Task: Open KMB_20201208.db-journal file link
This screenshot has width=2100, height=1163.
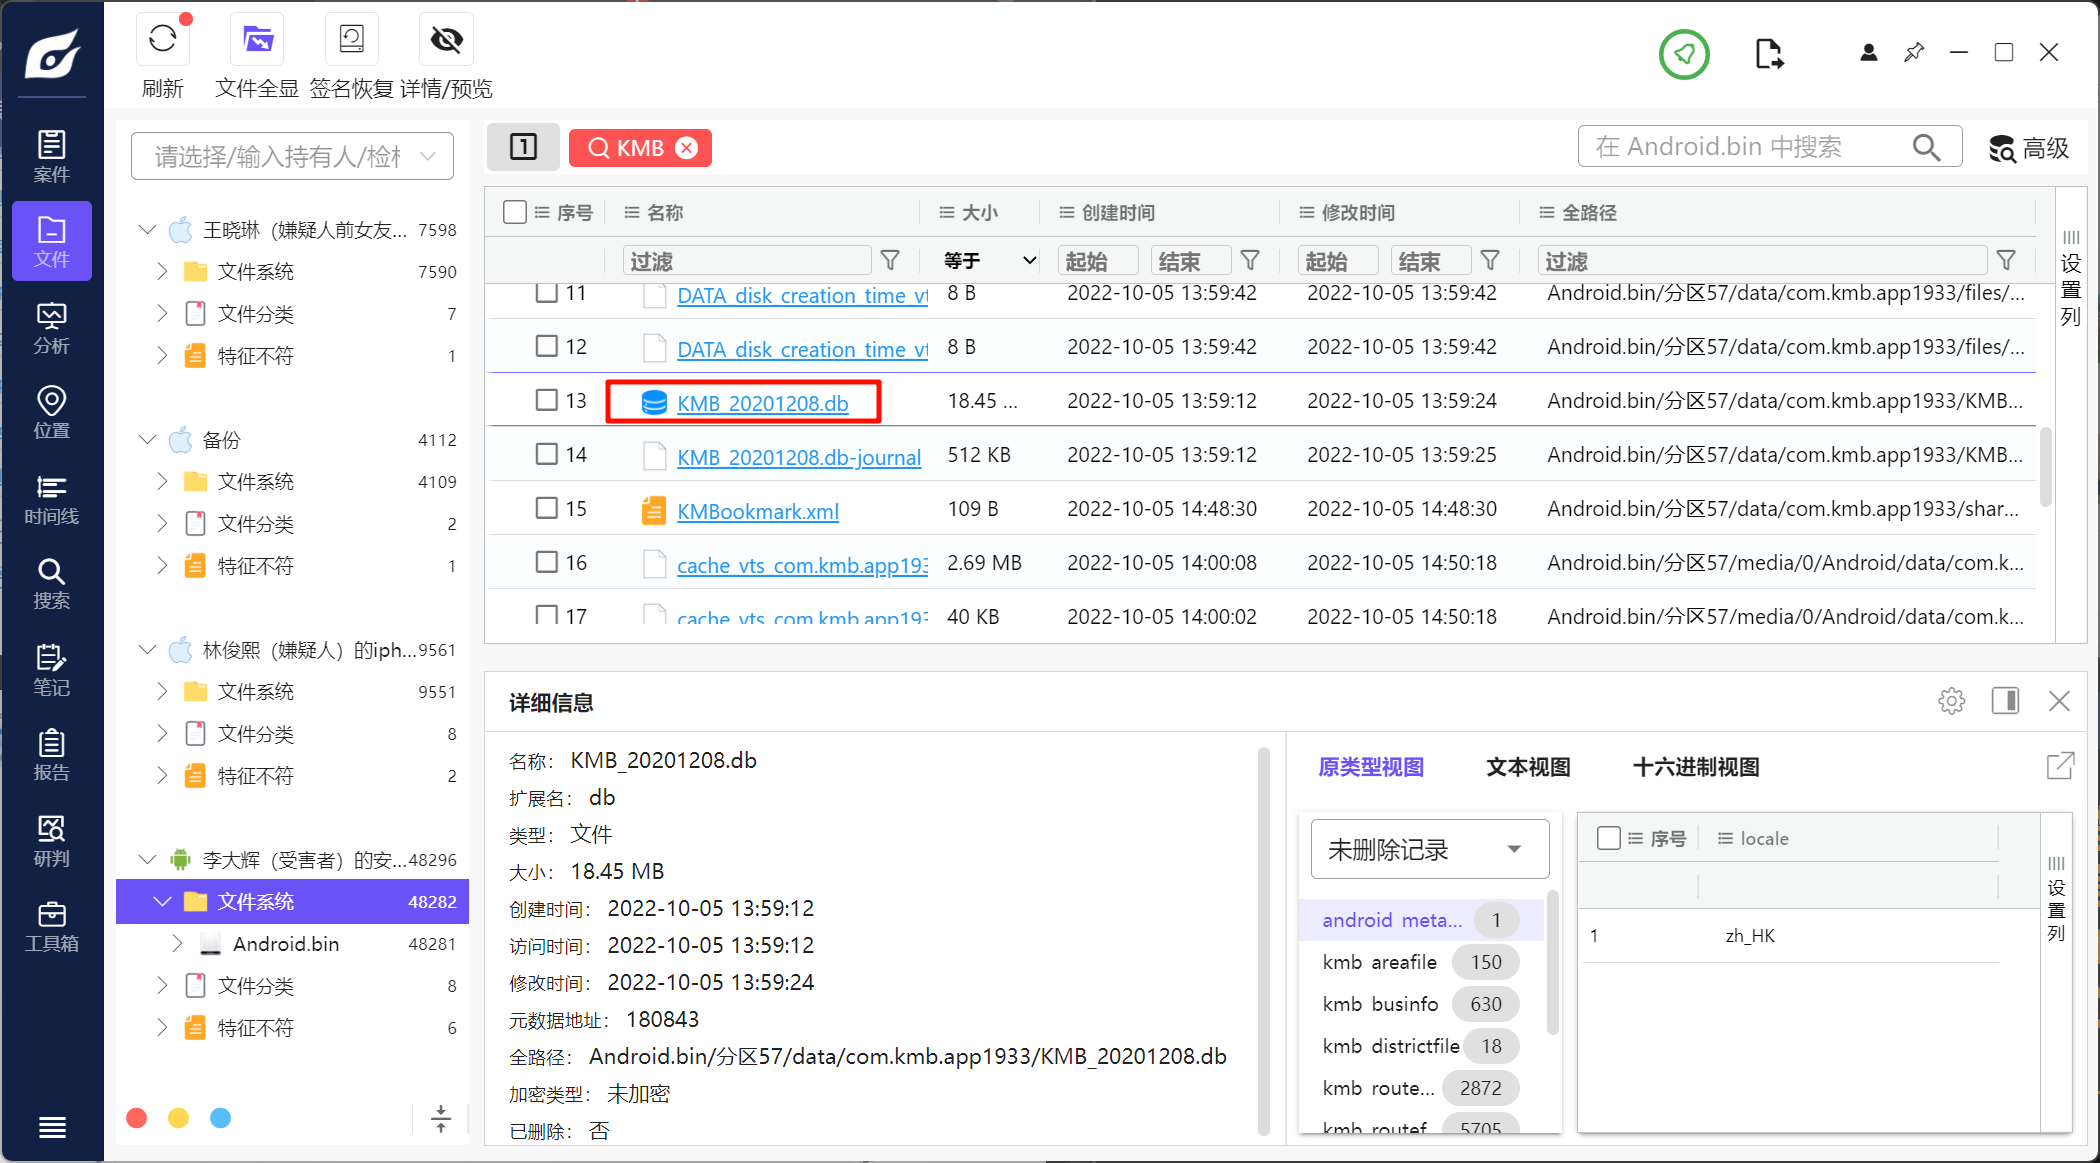Action: pyautogui.click(x=798, y=457)
